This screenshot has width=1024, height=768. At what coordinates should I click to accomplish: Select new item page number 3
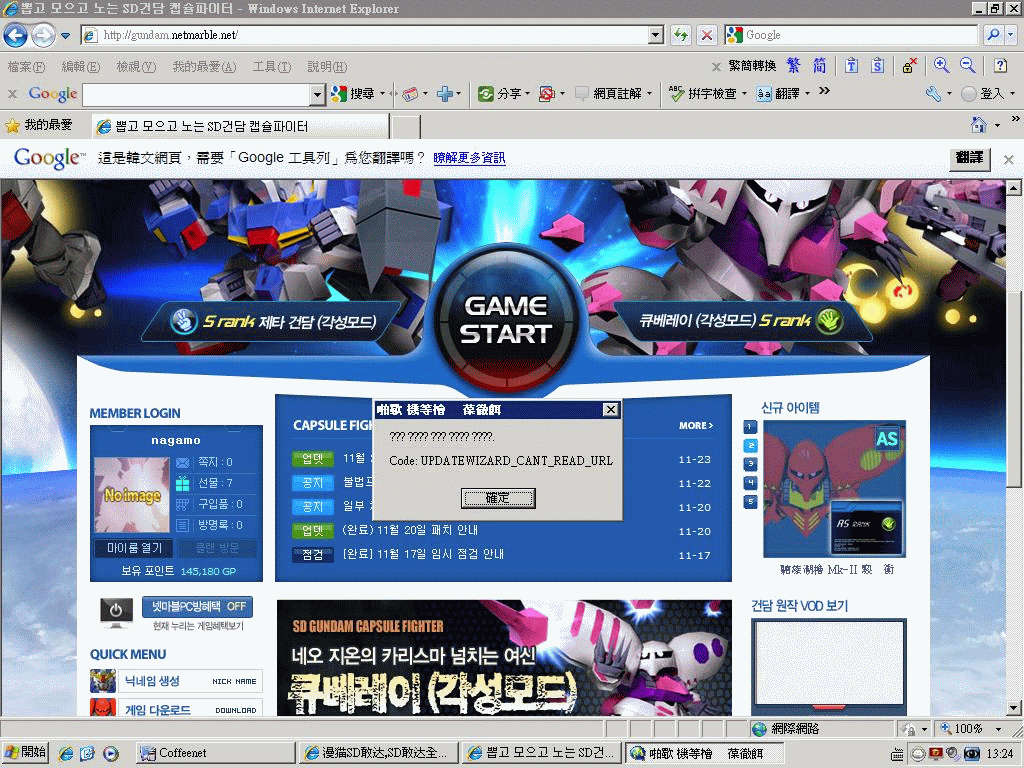(x=750, y=464)
